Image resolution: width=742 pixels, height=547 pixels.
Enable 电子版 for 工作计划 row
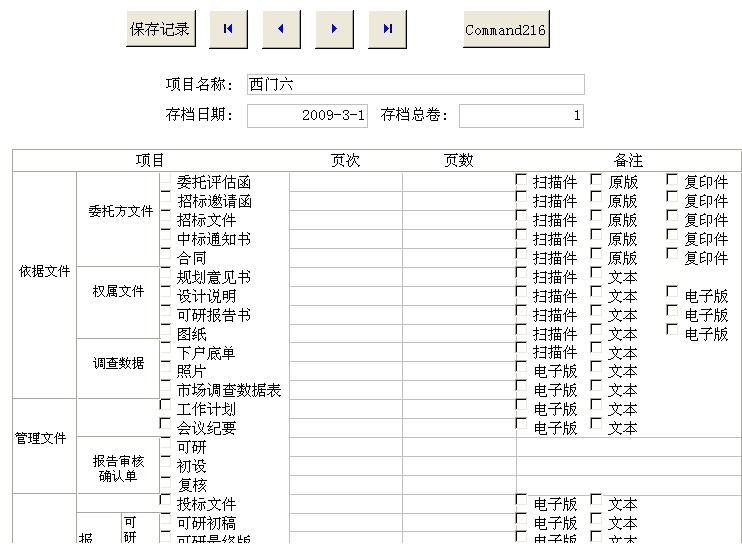[521, 405]
